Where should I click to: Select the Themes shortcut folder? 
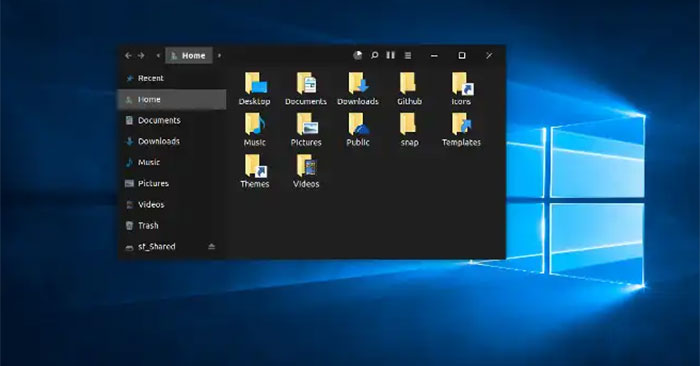(x=255, y=166)
